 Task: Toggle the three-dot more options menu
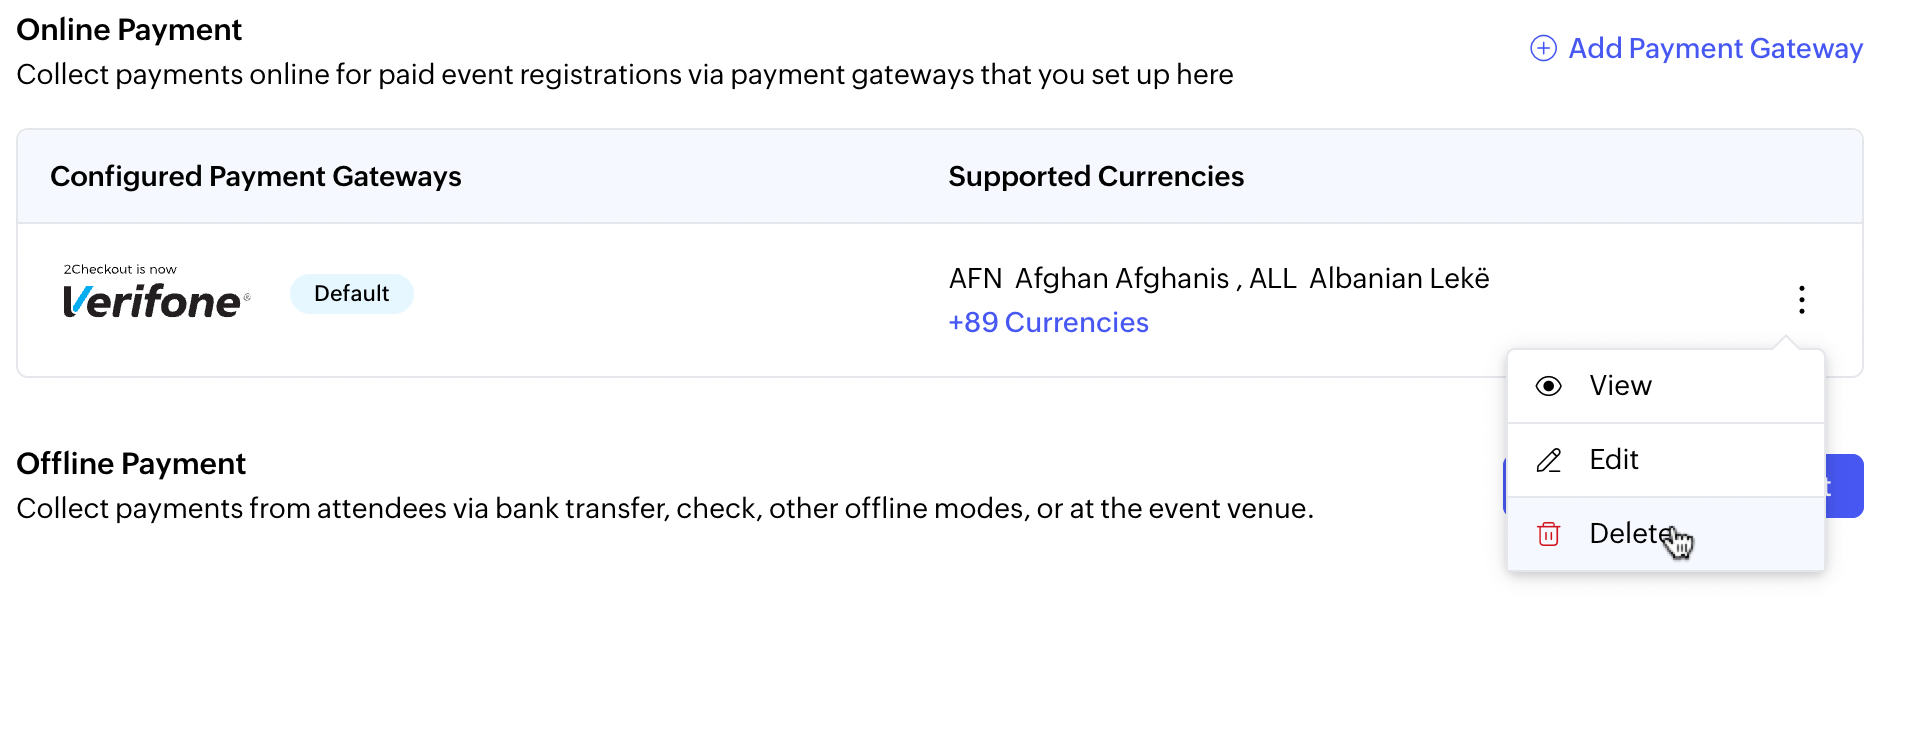(x=1801, y=299)
